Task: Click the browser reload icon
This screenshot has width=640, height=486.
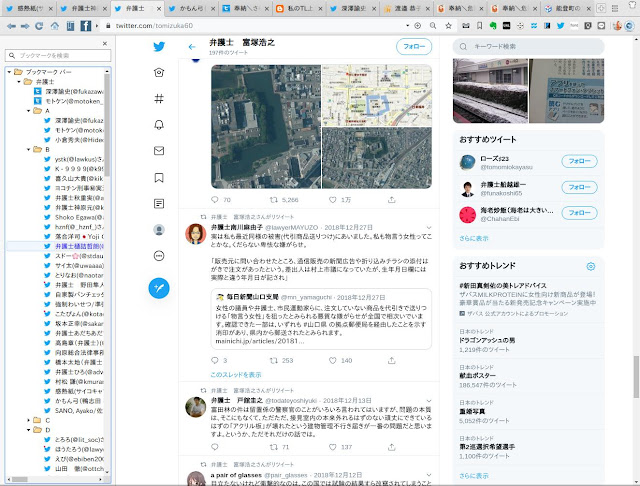Action: pyautogui.click(x=39, y=26)
